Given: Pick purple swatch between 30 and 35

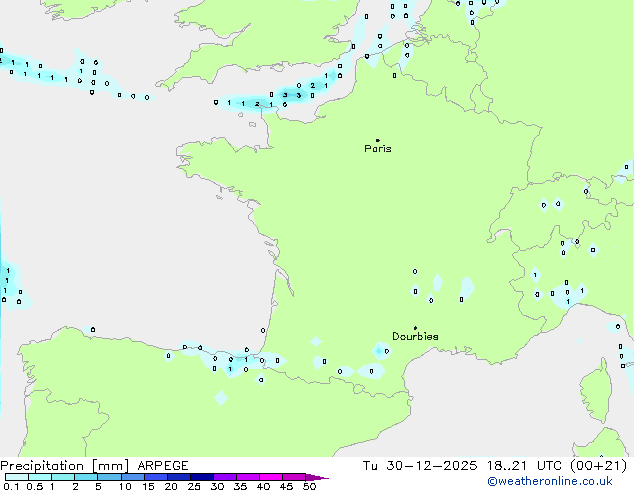Looking at the screenshot, I should click(226, 477).
